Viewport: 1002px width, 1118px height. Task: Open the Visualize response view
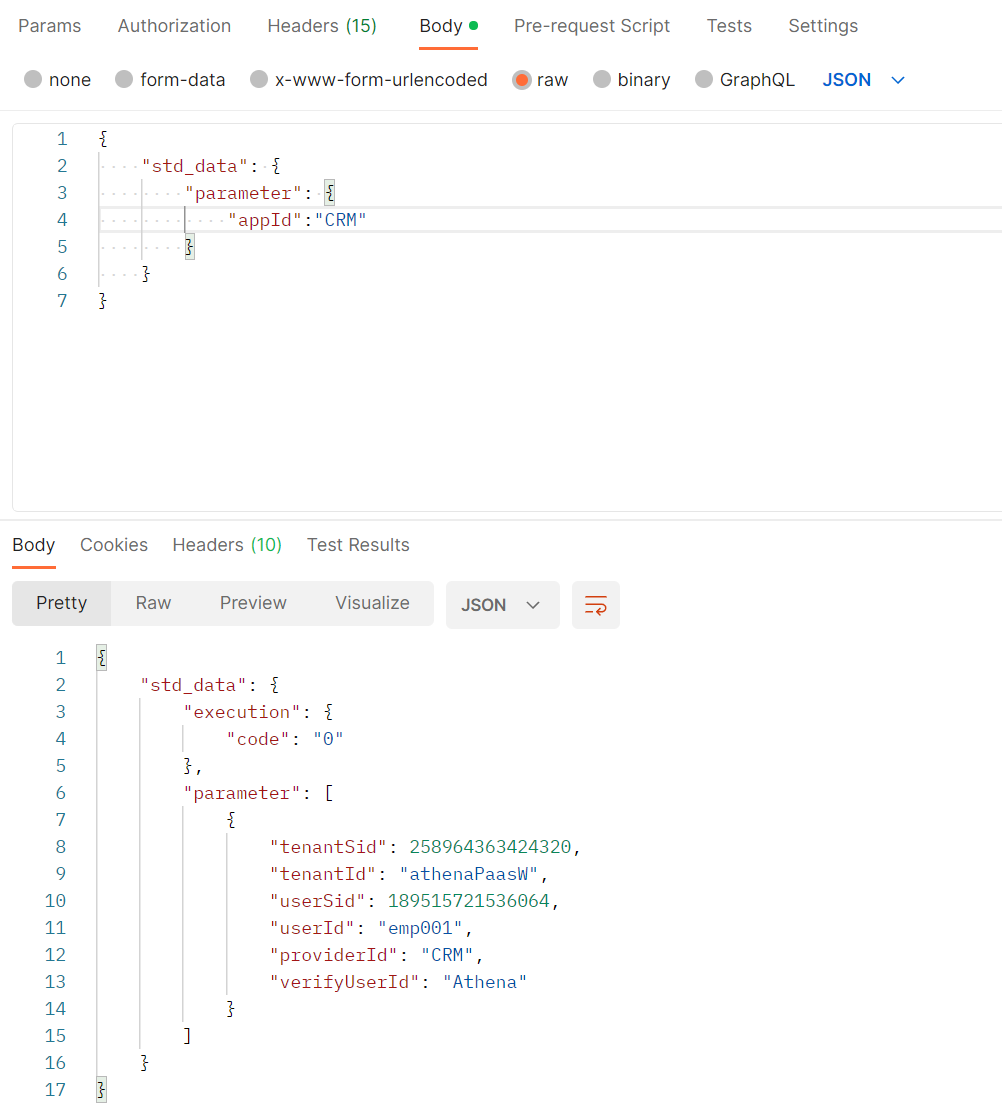point(372,603)
